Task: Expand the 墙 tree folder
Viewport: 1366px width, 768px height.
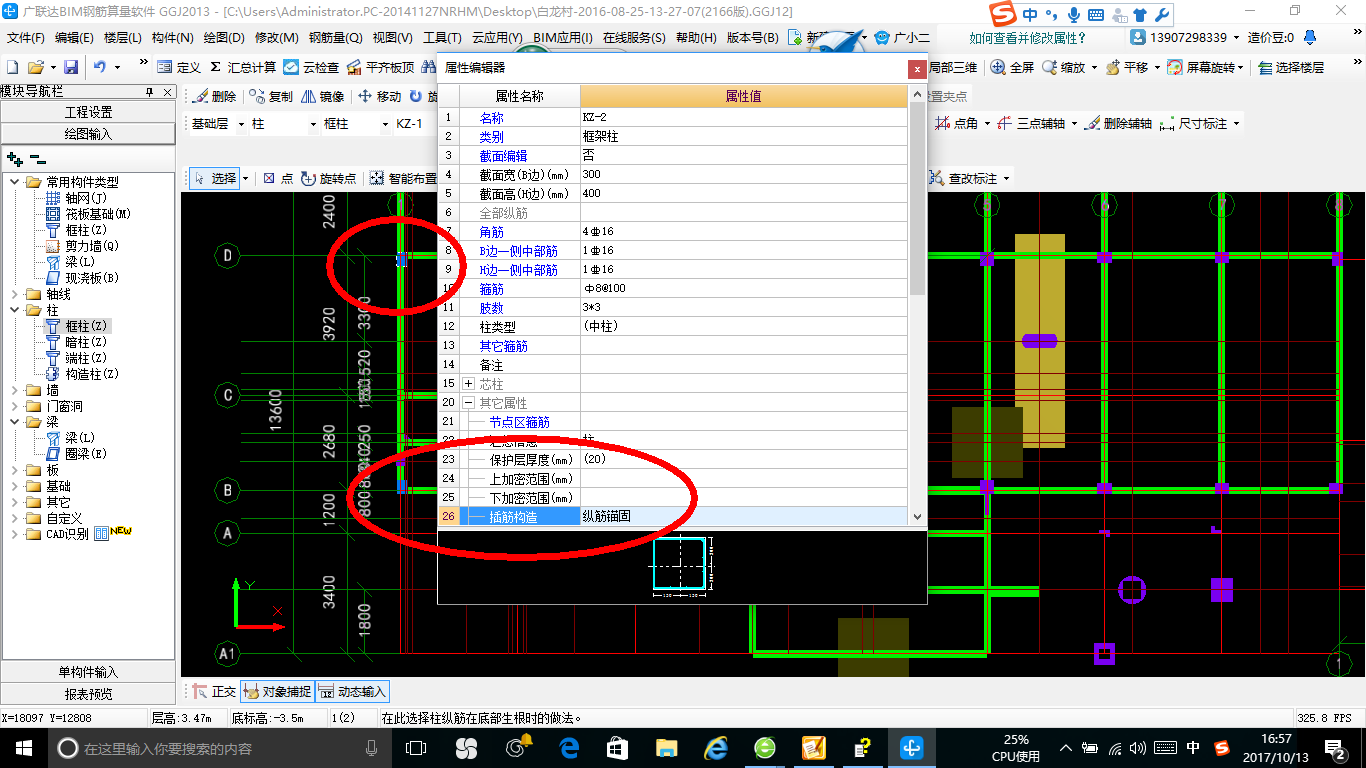Action: coord(15,390)
